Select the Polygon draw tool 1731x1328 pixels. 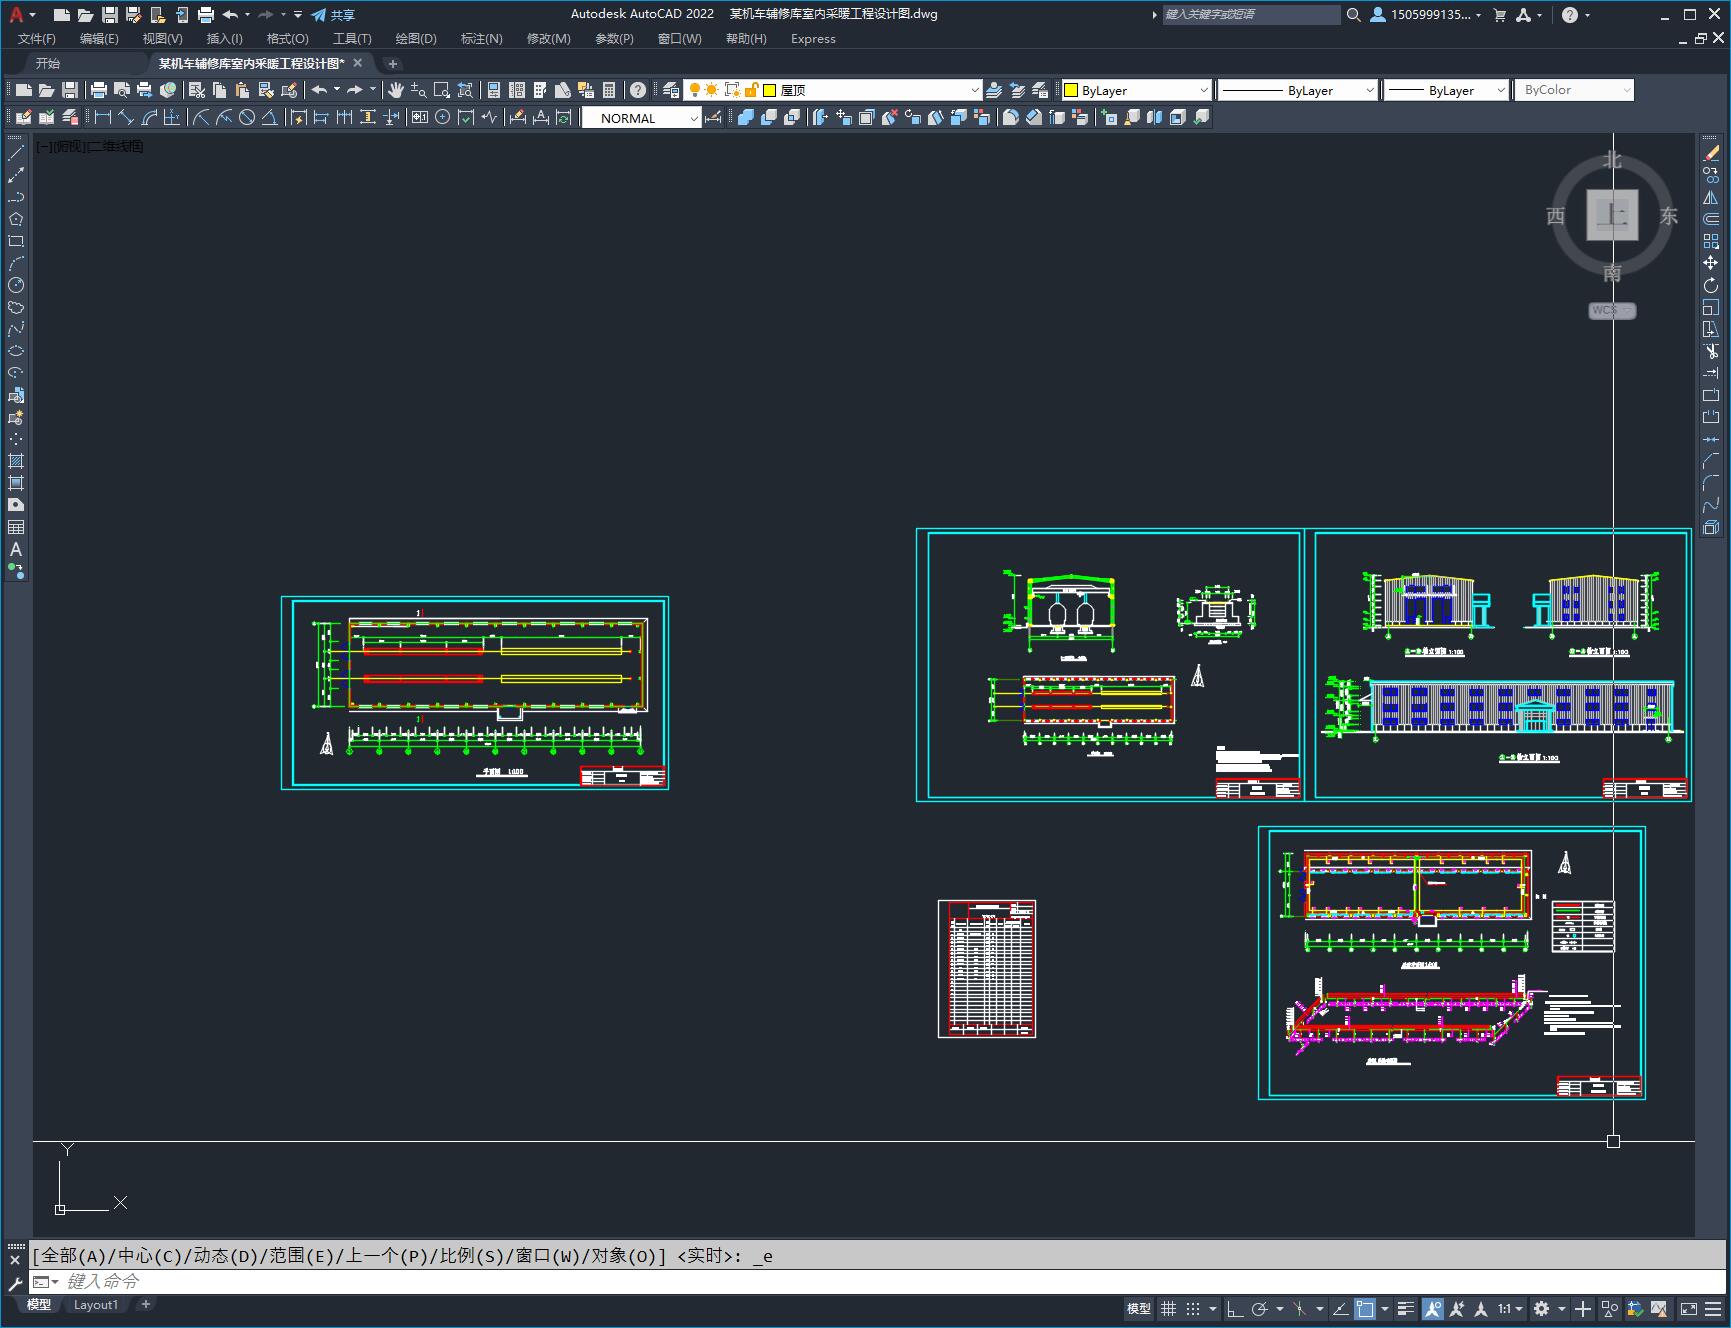click(16, 219)
